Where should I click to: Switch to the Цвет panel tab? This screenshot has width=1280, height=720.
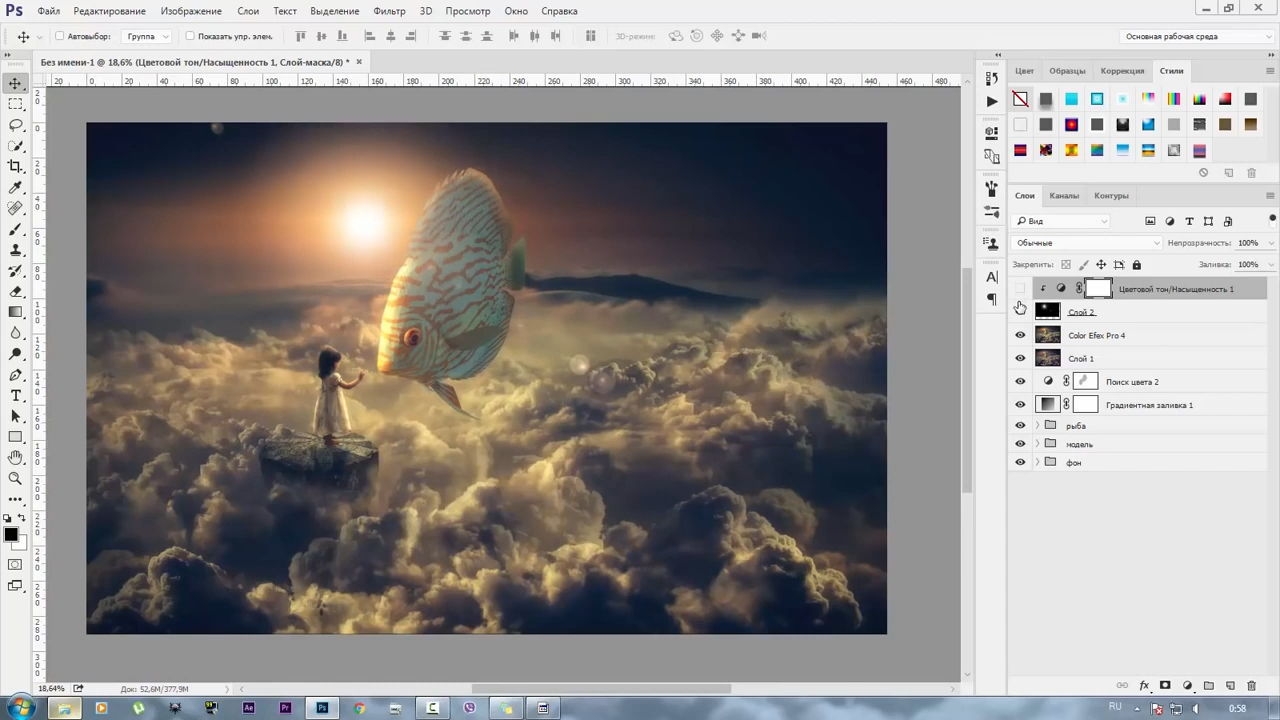pos(1025,71)
